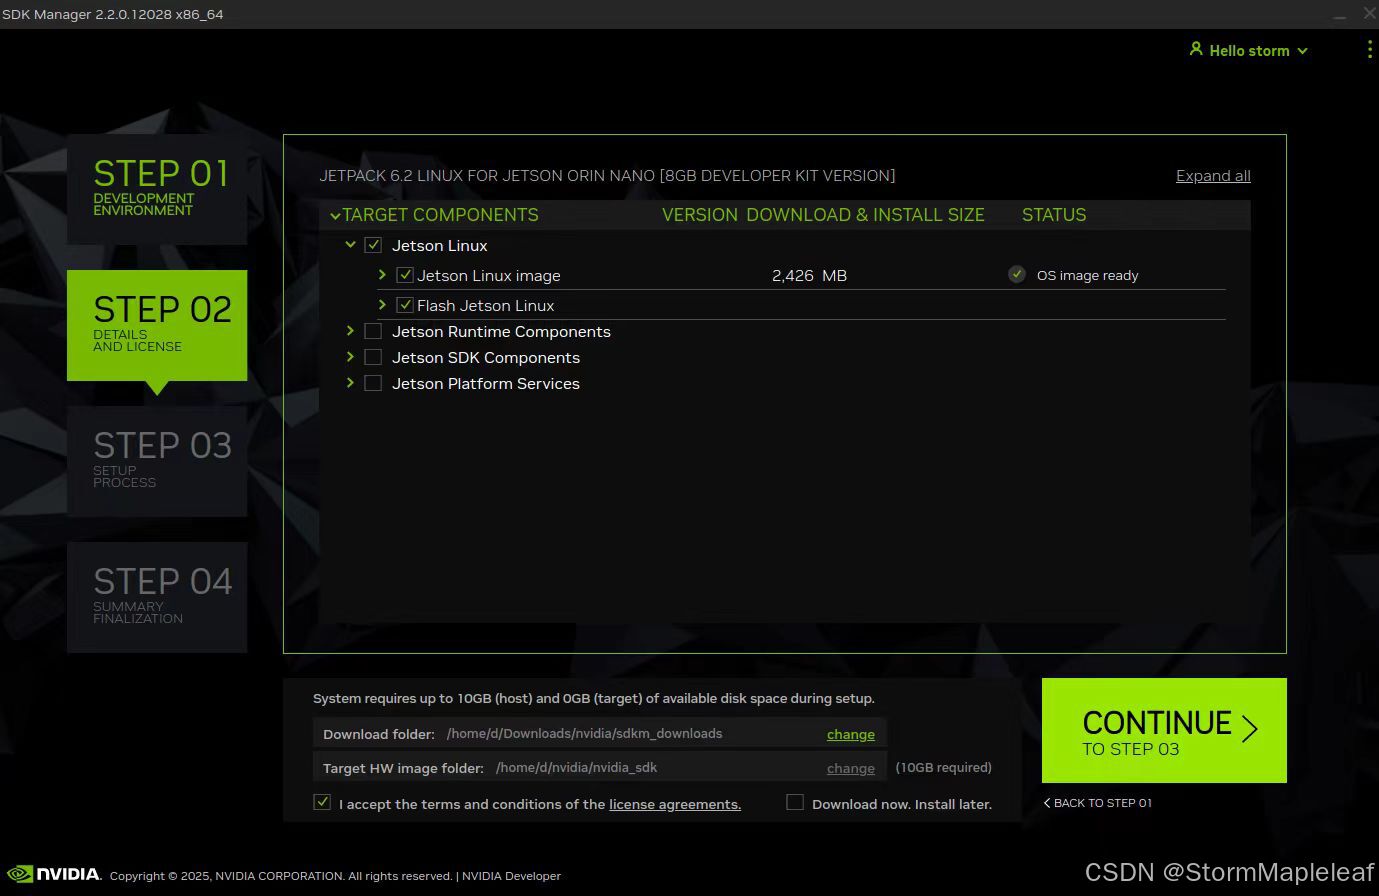1379x896 pixels.
Task: Click Back to Step 01
Action: pyautogui.click(x=1097, y=802)
